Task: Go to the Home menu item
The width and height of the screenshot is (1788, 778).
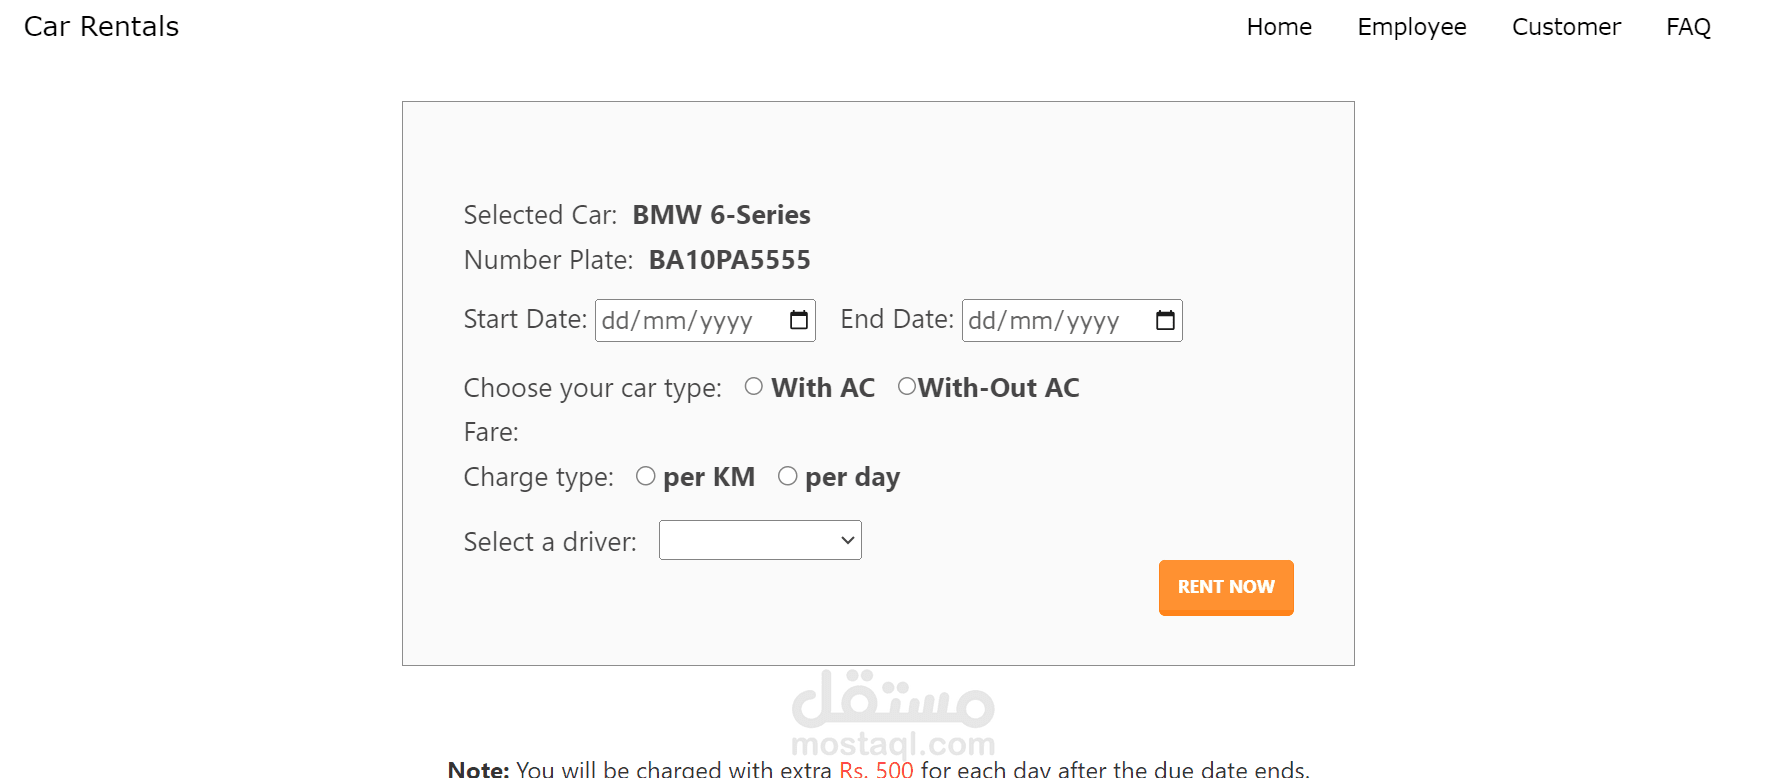Action: pyautogui.click(x=1279, y=27)
